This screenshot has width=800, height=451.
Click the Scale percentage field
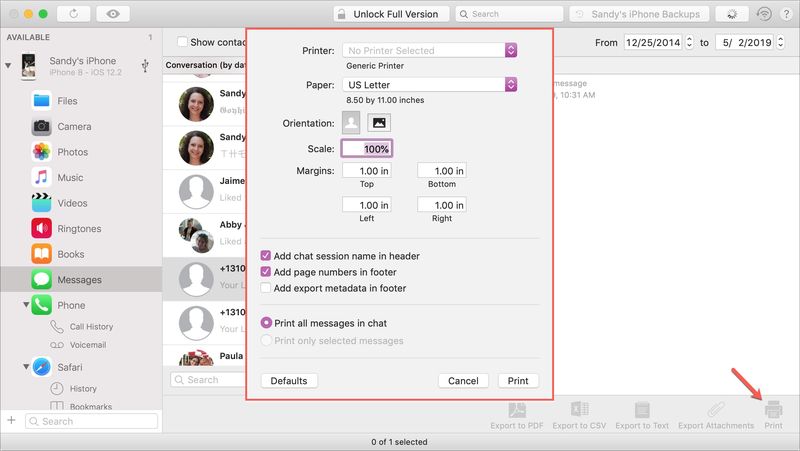(367, 148)
